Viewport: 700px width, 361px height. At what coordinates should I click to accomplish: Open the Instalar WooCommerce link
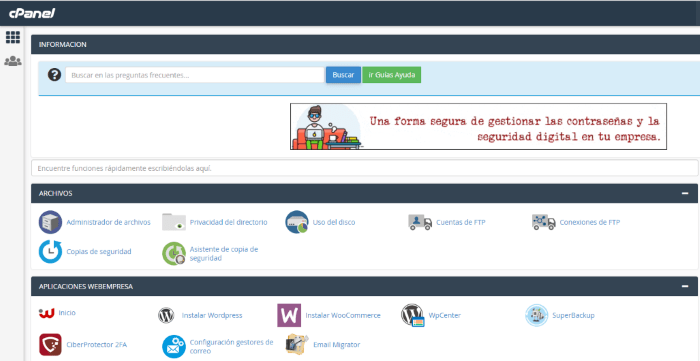[343, 315]
